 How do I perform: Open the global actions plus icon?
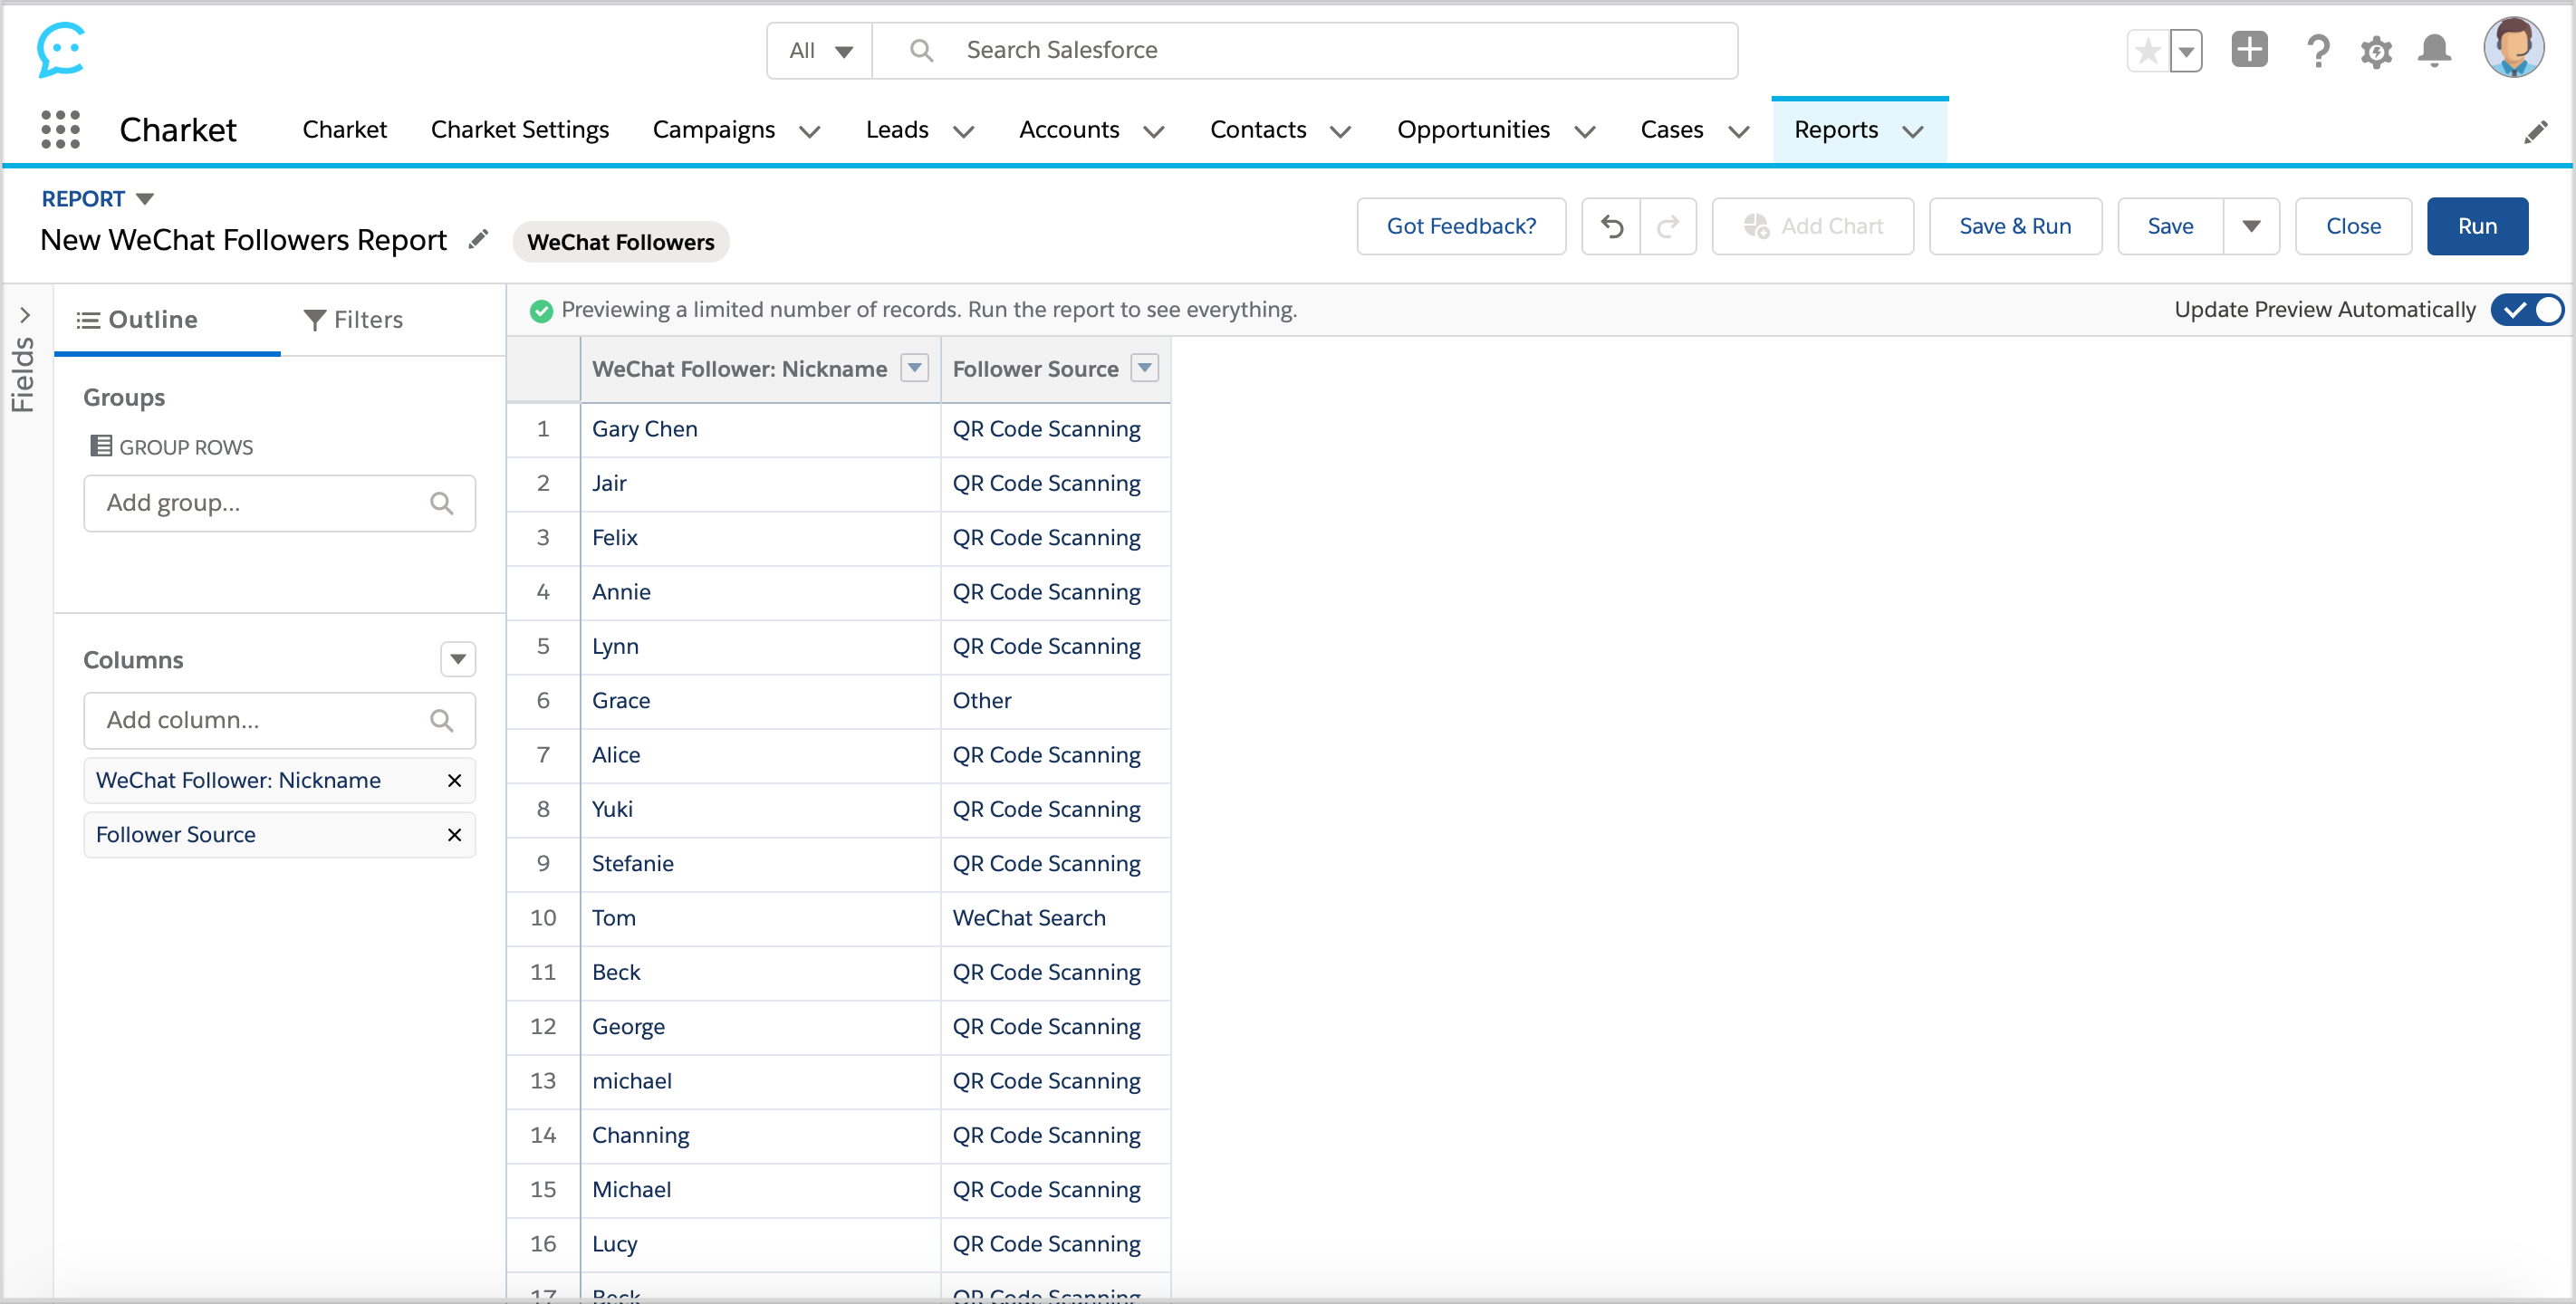tap(2249, 50)
